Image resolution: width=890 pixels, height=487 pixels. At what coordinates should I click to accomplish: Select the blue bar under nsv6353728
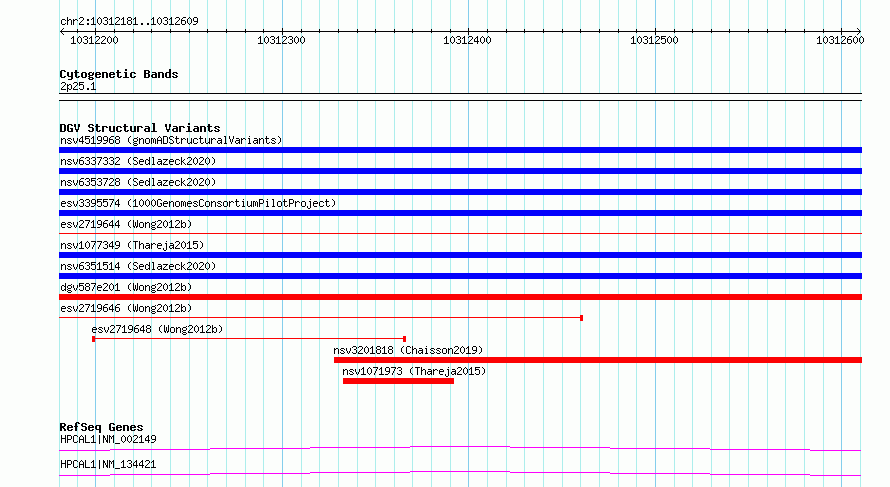460,192
